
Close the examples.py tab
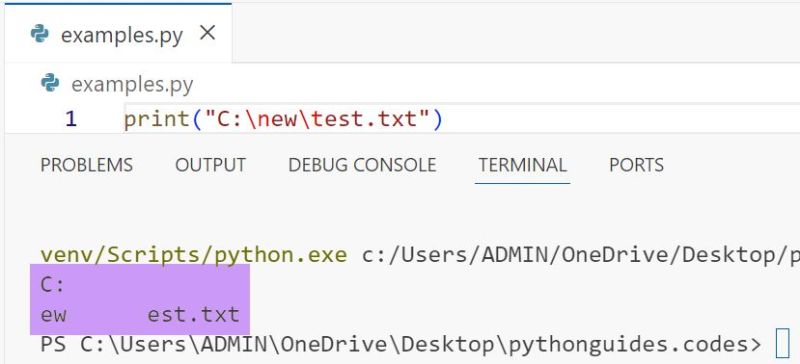tap(207, 34)
